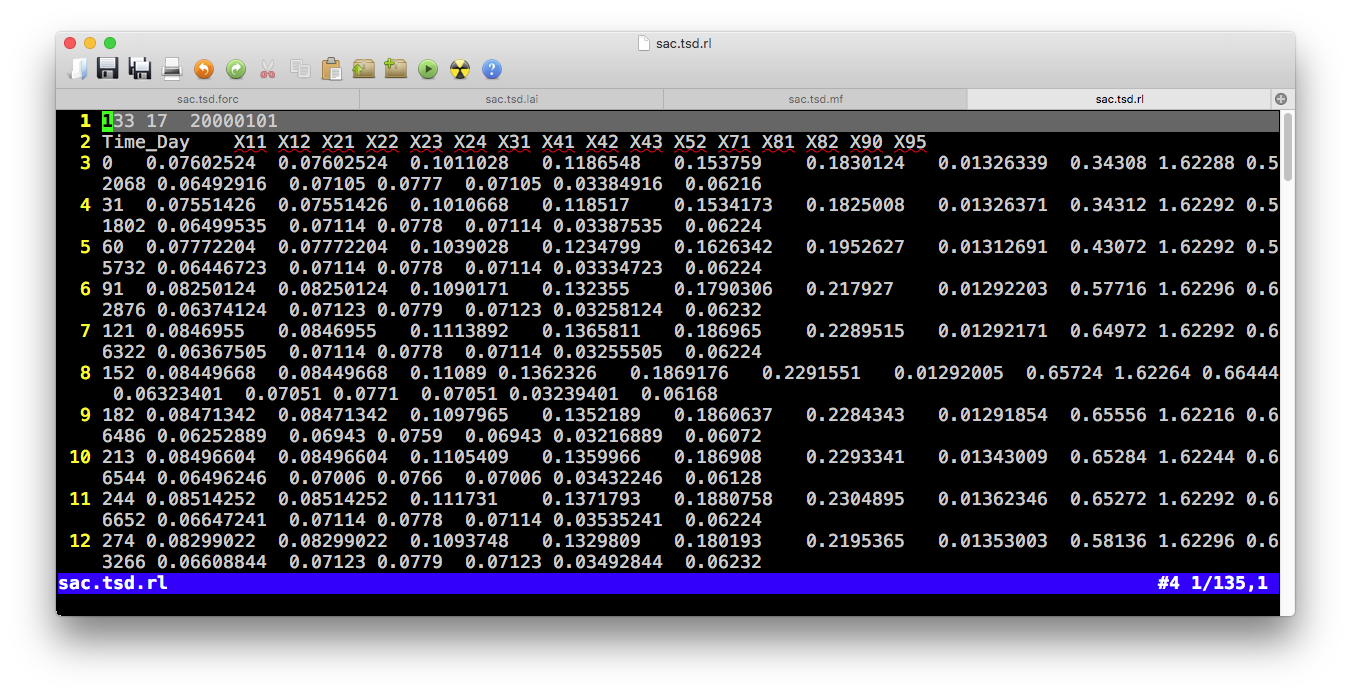1351x696 pixels.
Task: Run script with the green play icon
Action: click(428, 69)
